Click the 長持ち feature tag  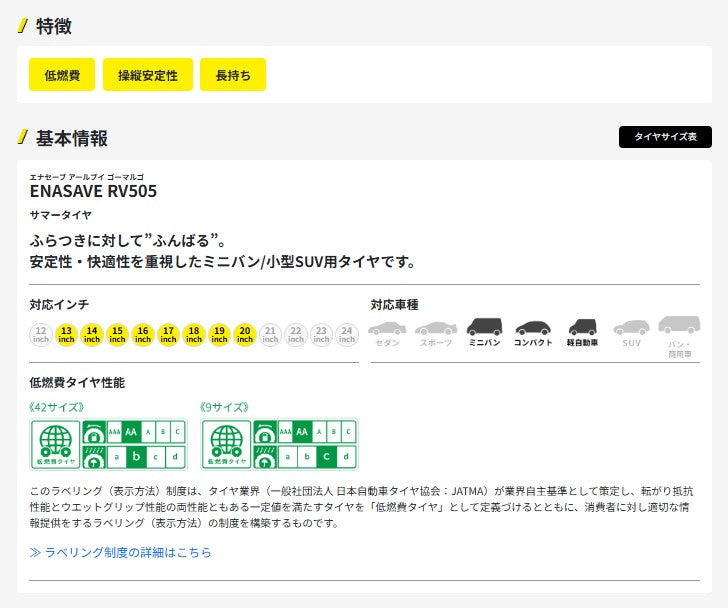click(233, 75)
